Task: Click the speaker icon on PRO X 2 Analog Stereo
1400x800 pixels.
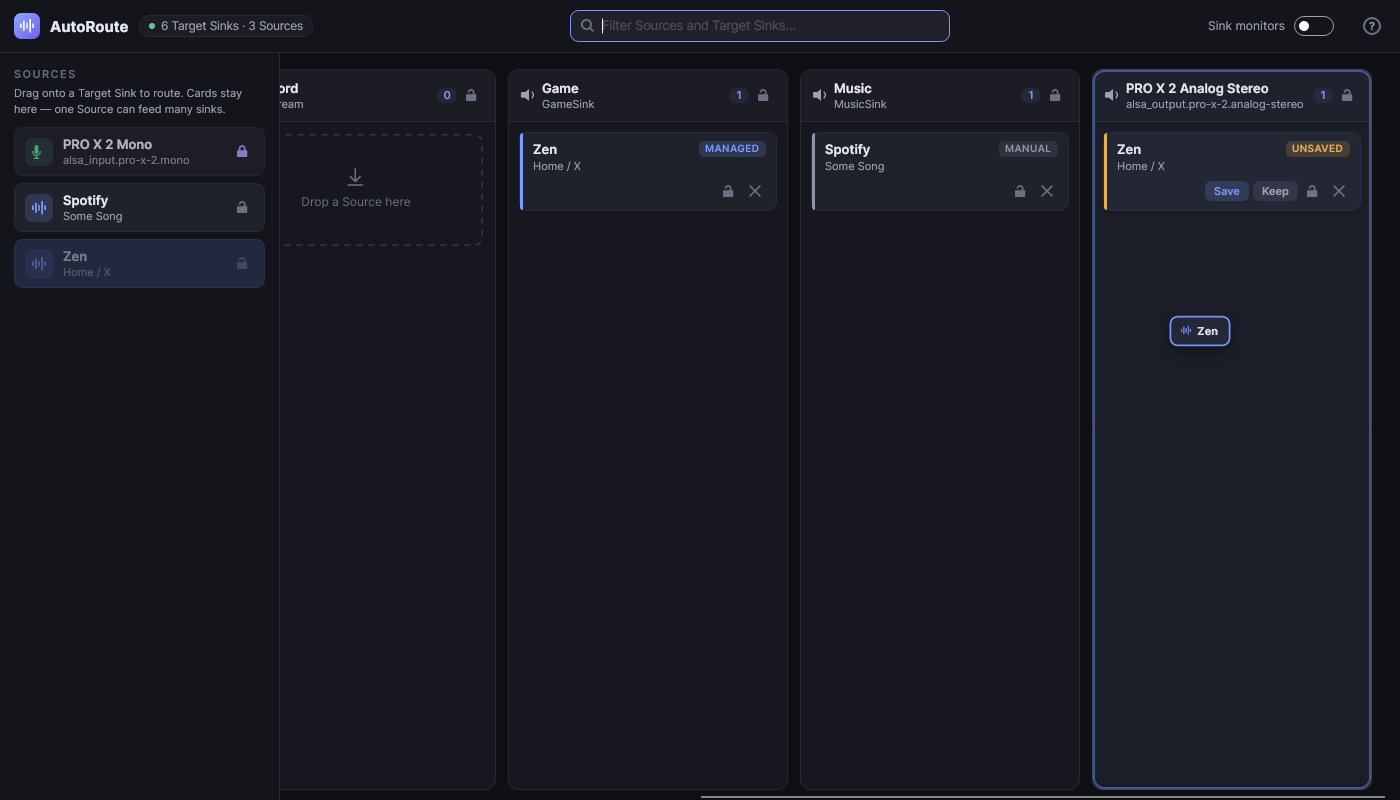Action: 1111,95
